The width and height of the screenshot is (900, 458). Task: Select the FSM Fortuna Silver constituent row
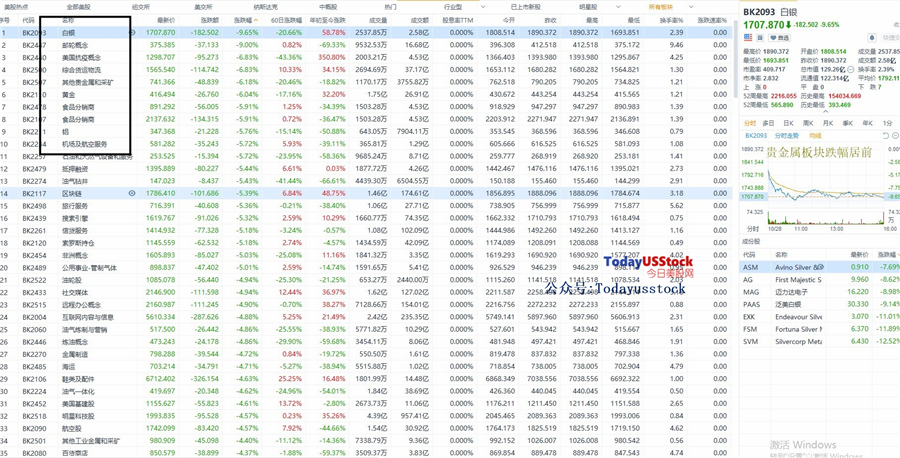(820, 329)
